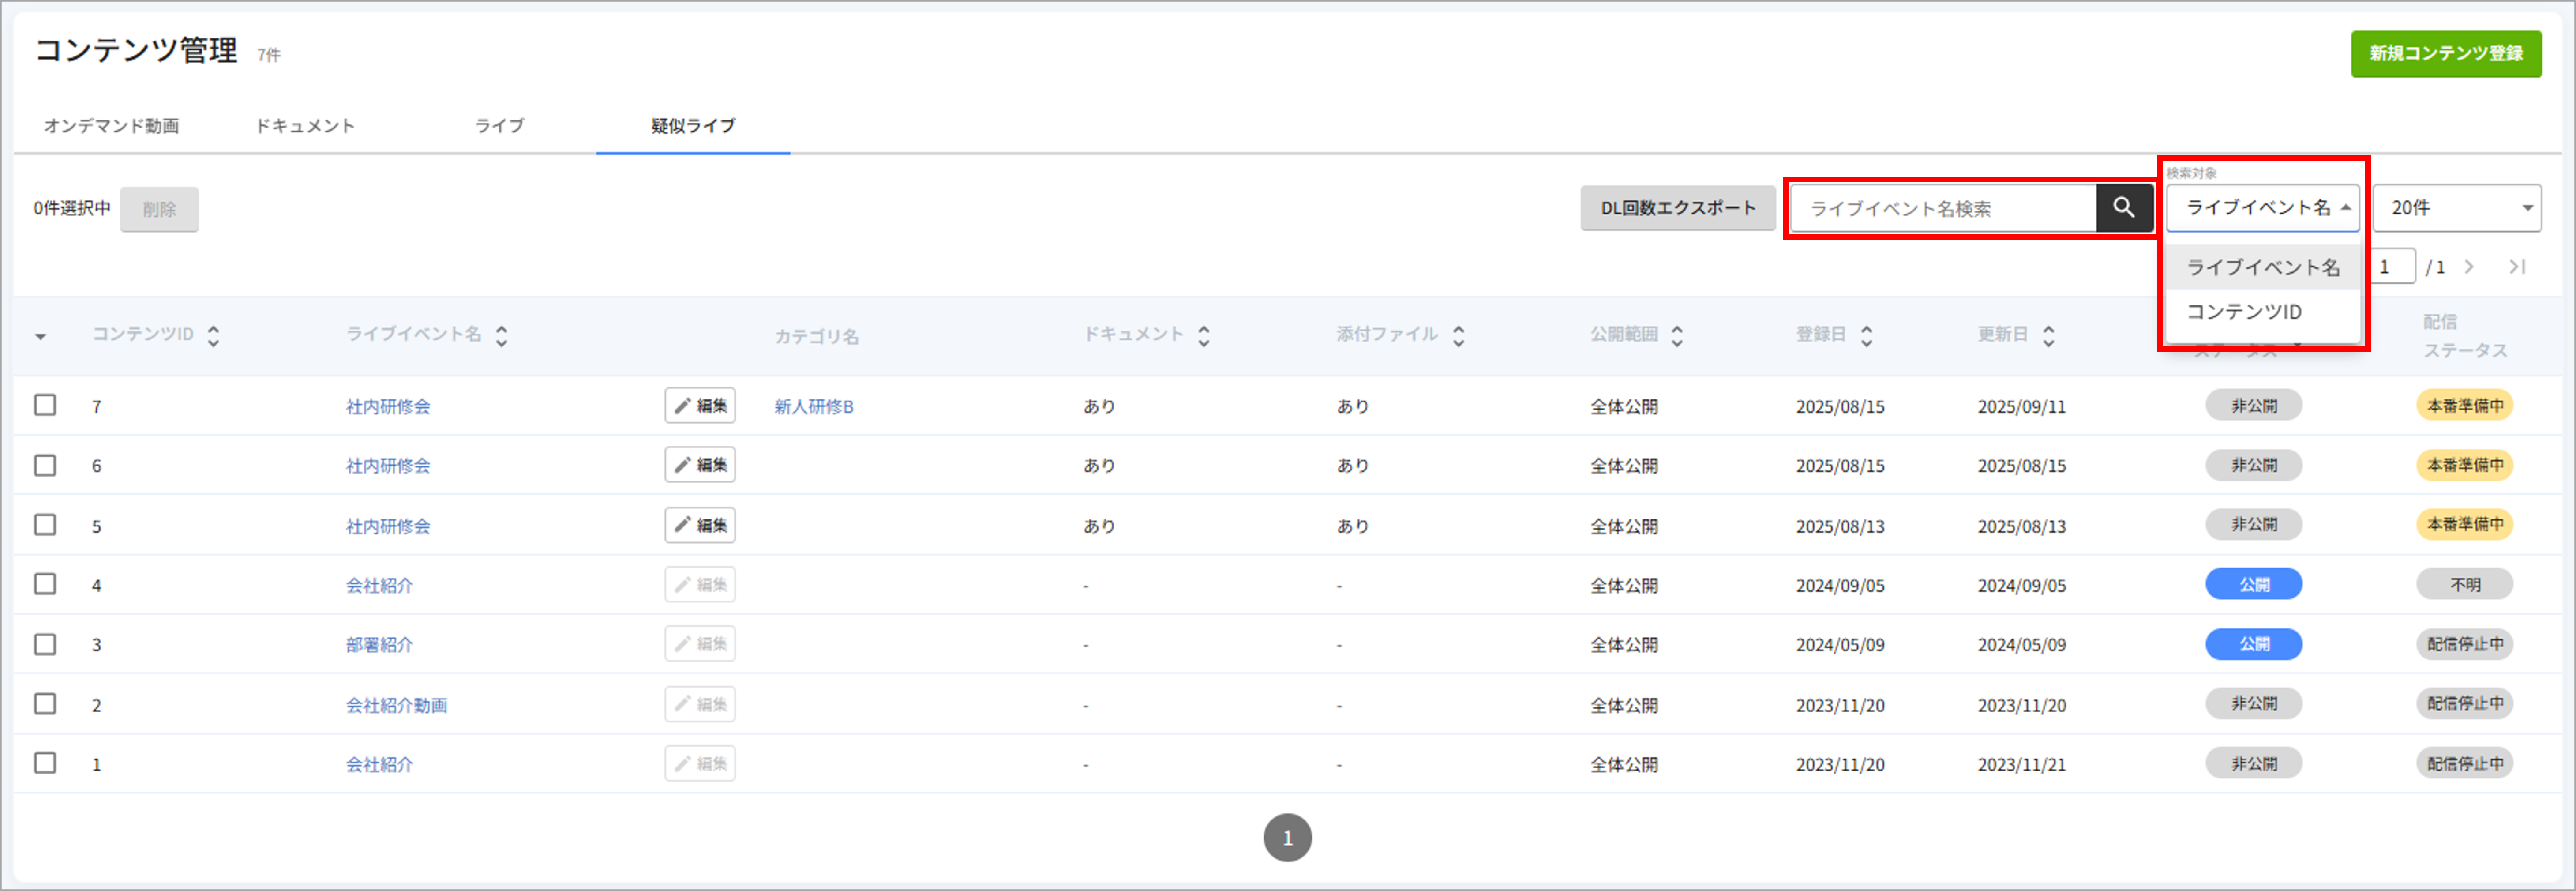Switch to ライブ tab

[499, 126]
